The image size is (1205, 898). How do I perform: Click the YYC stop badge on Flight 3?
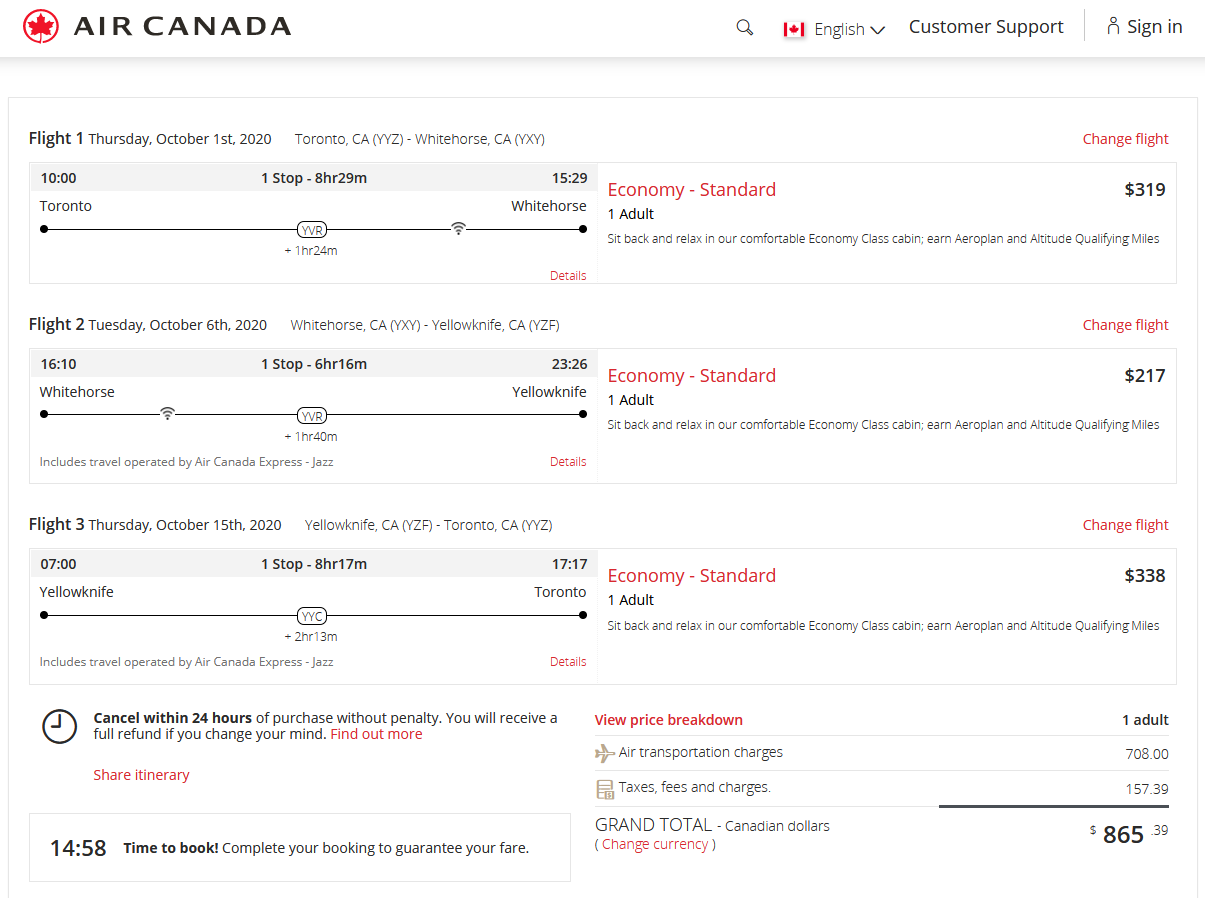[x=312, y=616]
